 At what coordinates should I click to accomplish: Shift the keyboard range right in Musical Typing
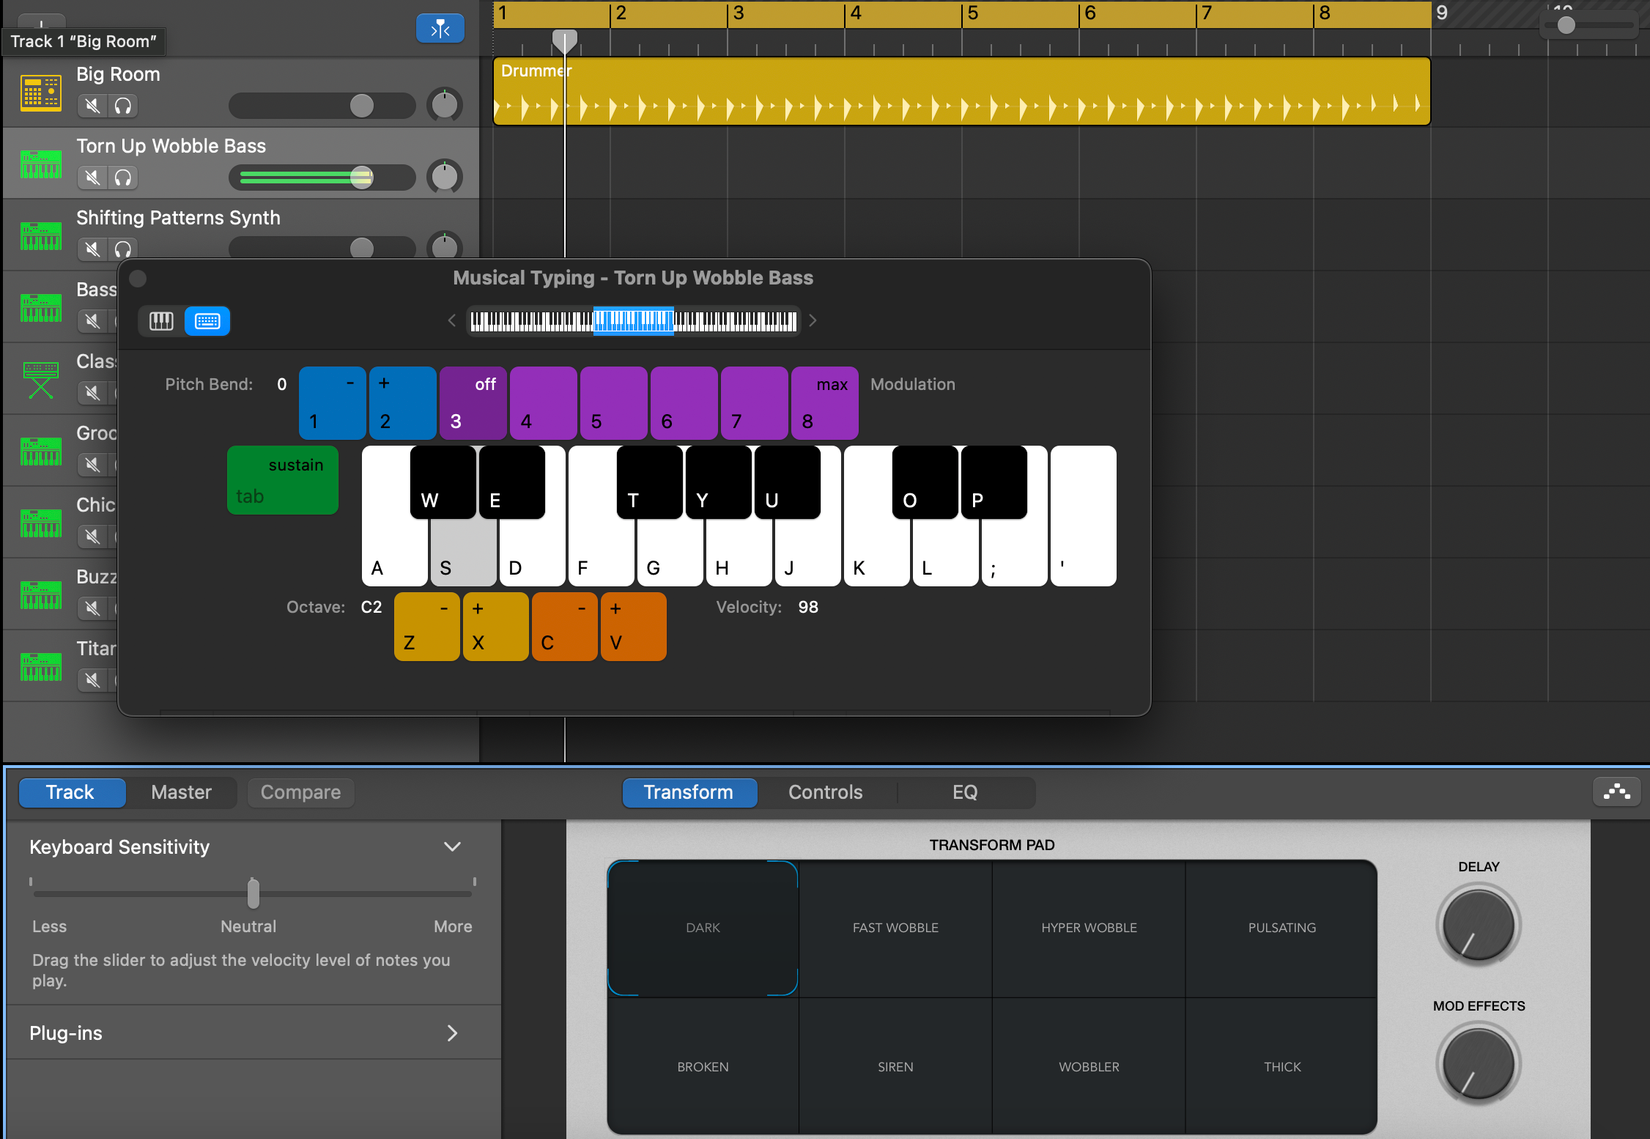(x=813, y=321)
